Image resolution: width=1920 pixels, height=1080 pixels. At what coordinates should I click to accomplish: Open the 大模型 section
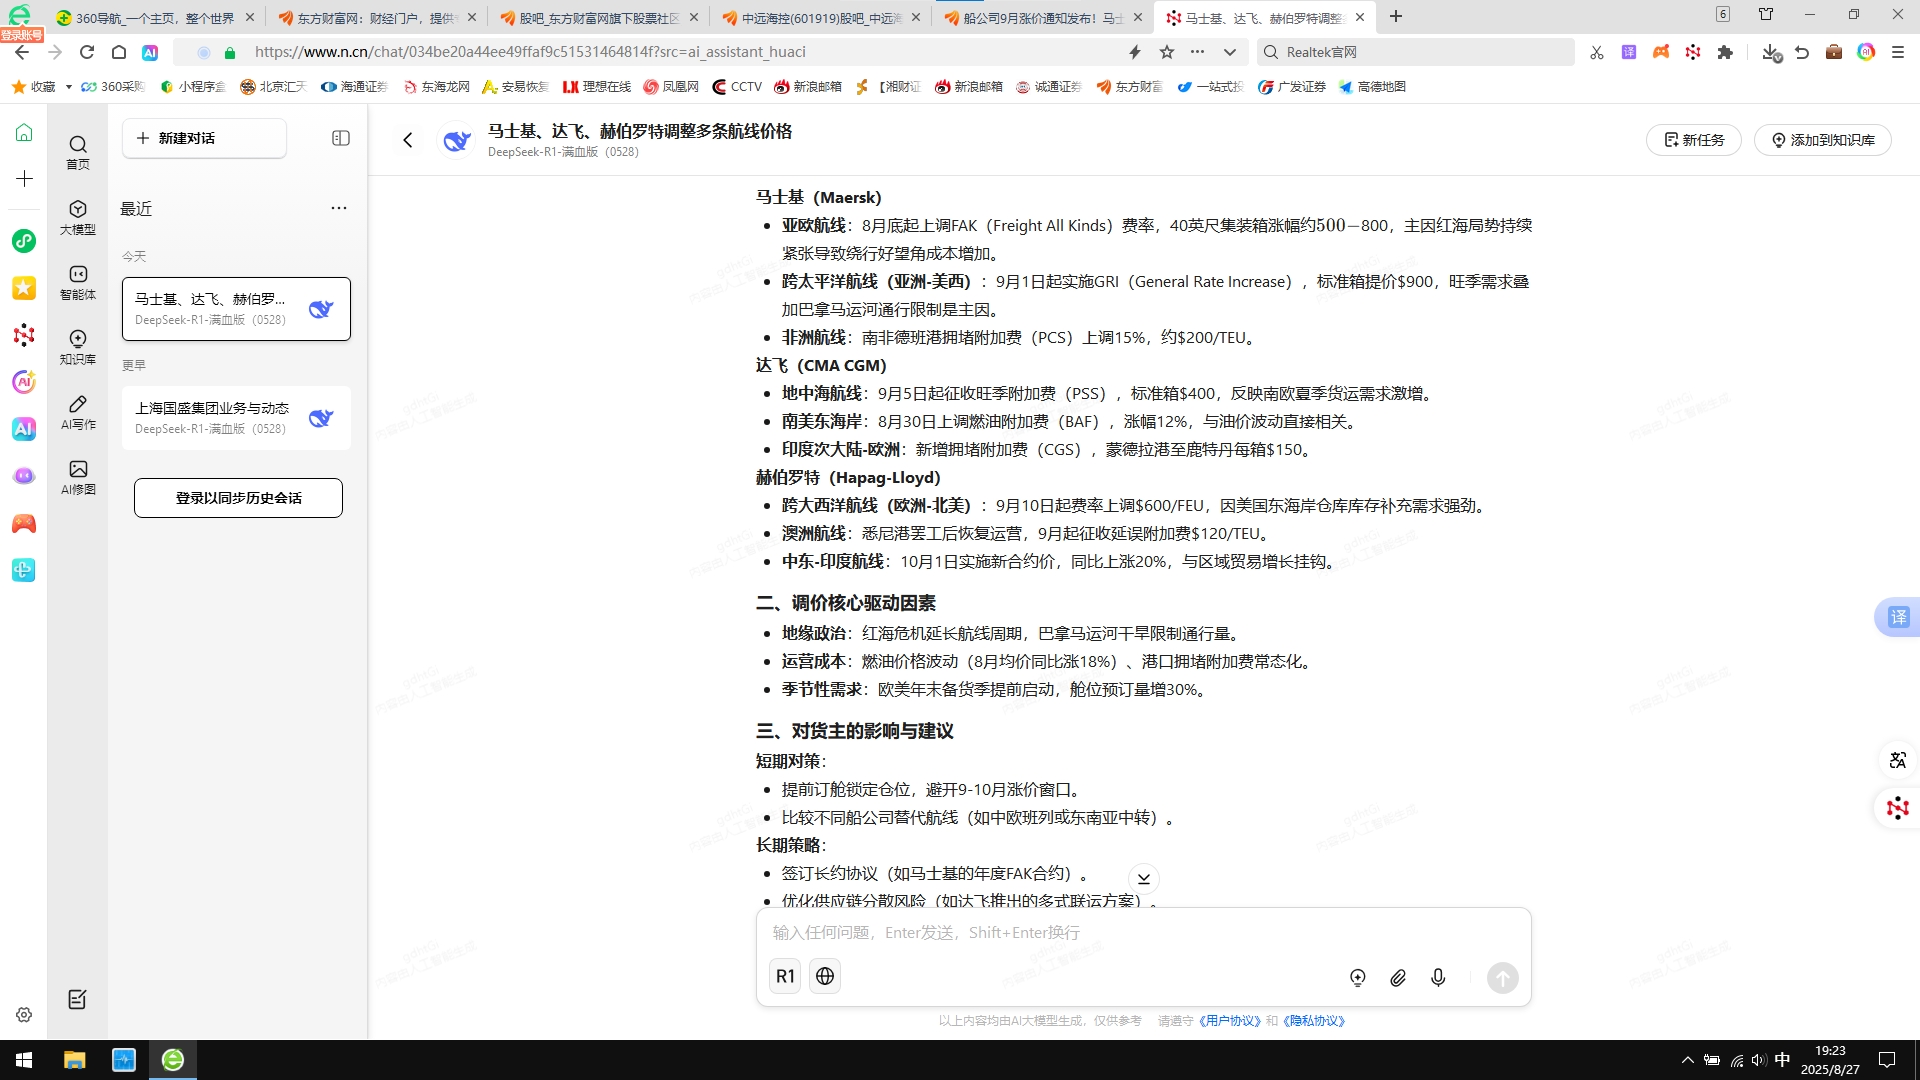78,217
